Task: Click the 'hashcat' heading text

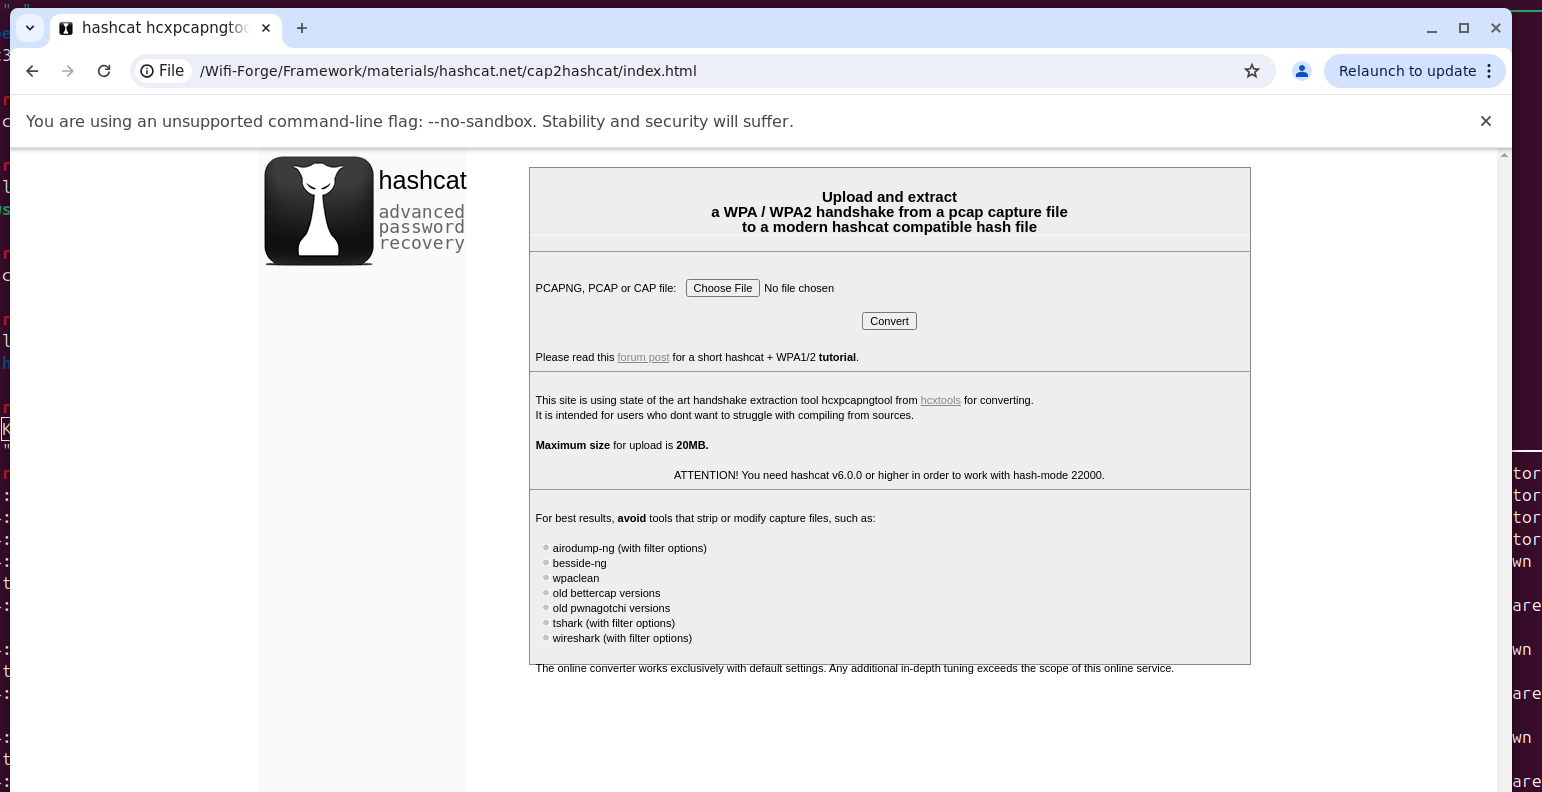Action: tap(422, 181)
